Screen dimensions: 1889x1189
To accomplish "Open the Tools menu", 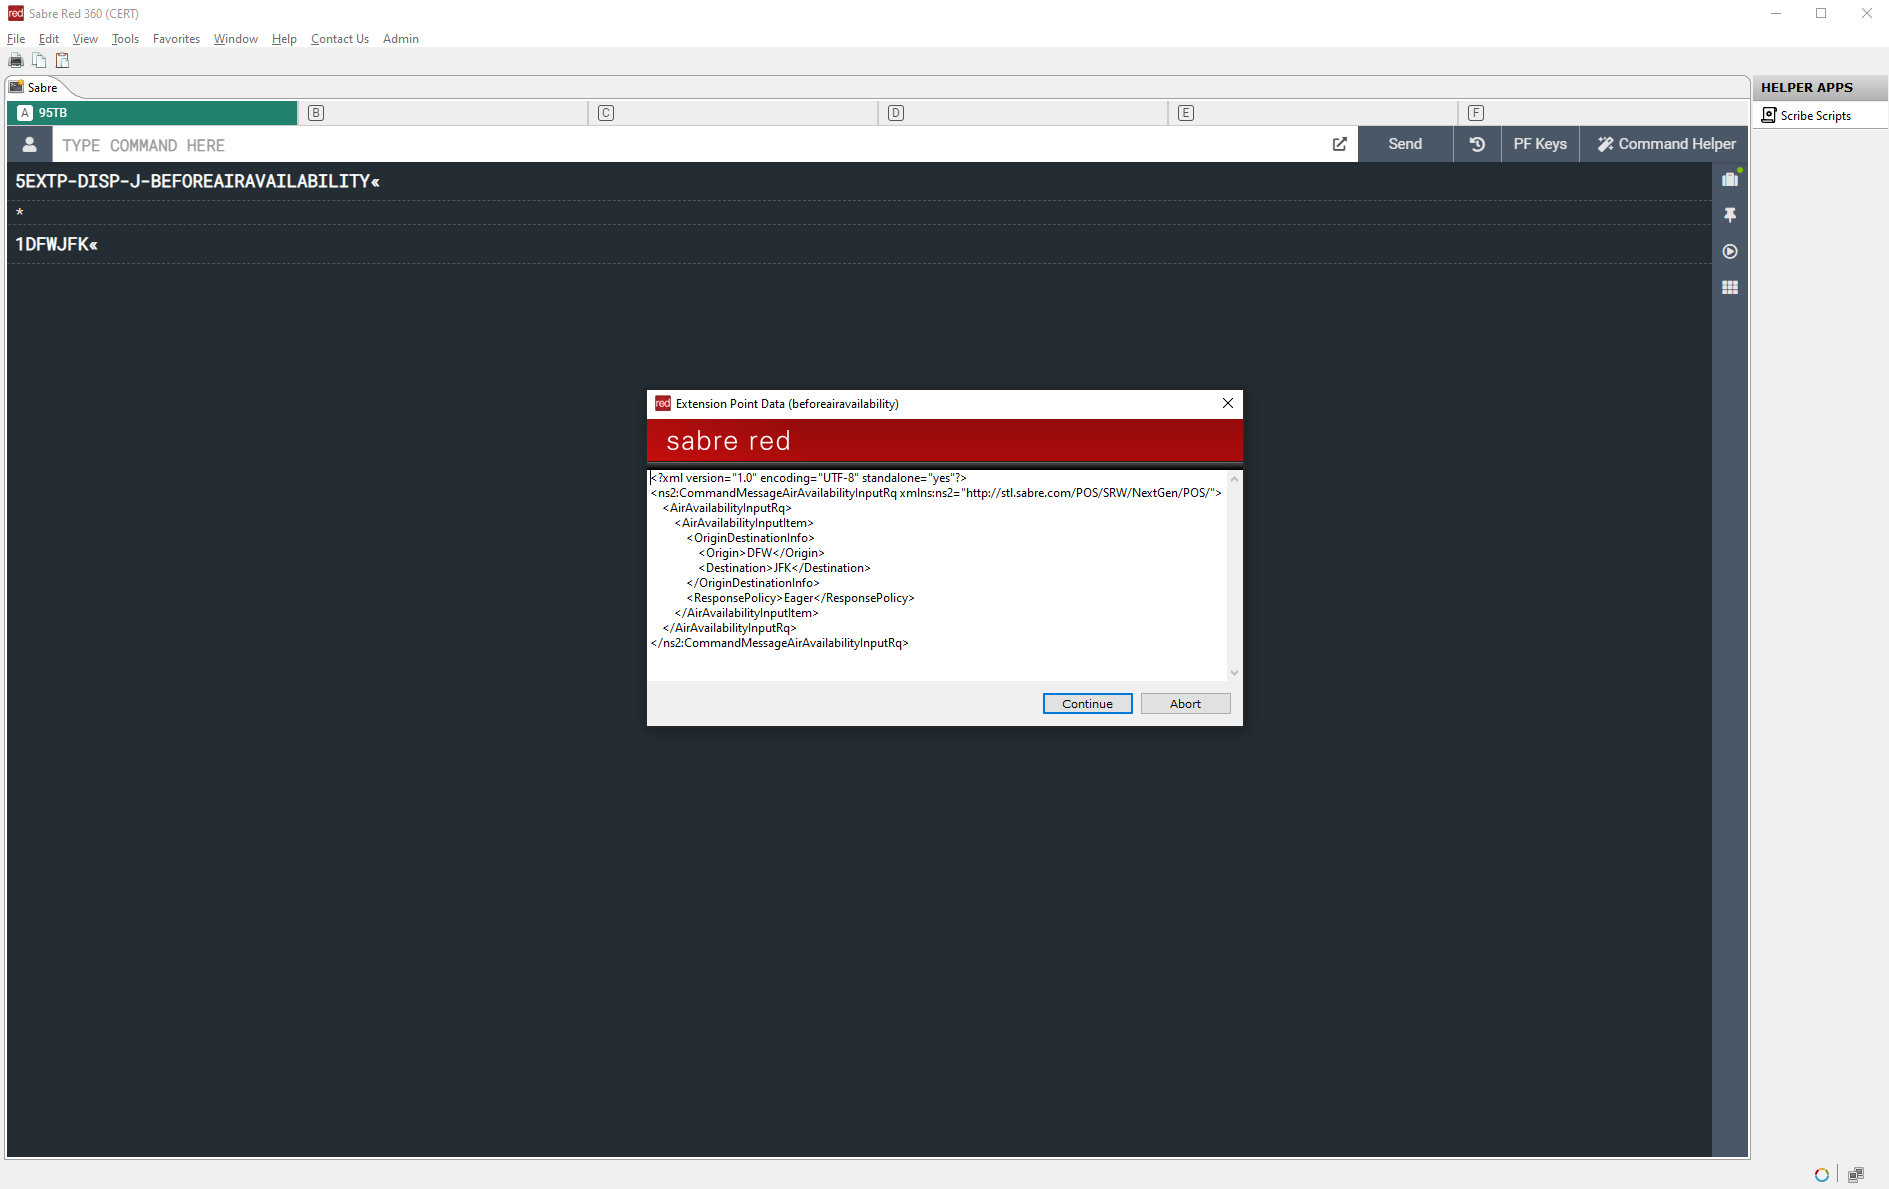I will tap(125, 39).
